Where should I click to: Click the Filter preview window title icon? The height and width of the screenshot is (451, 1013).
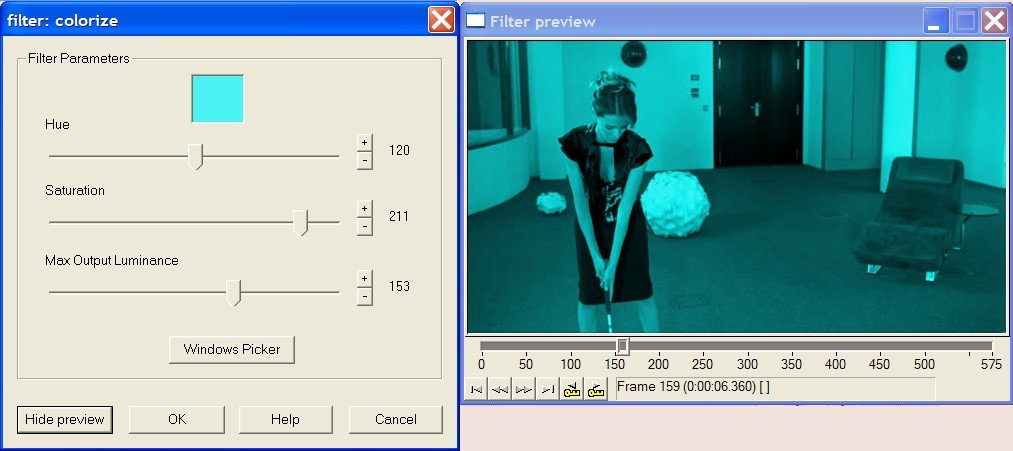(475, 21)
